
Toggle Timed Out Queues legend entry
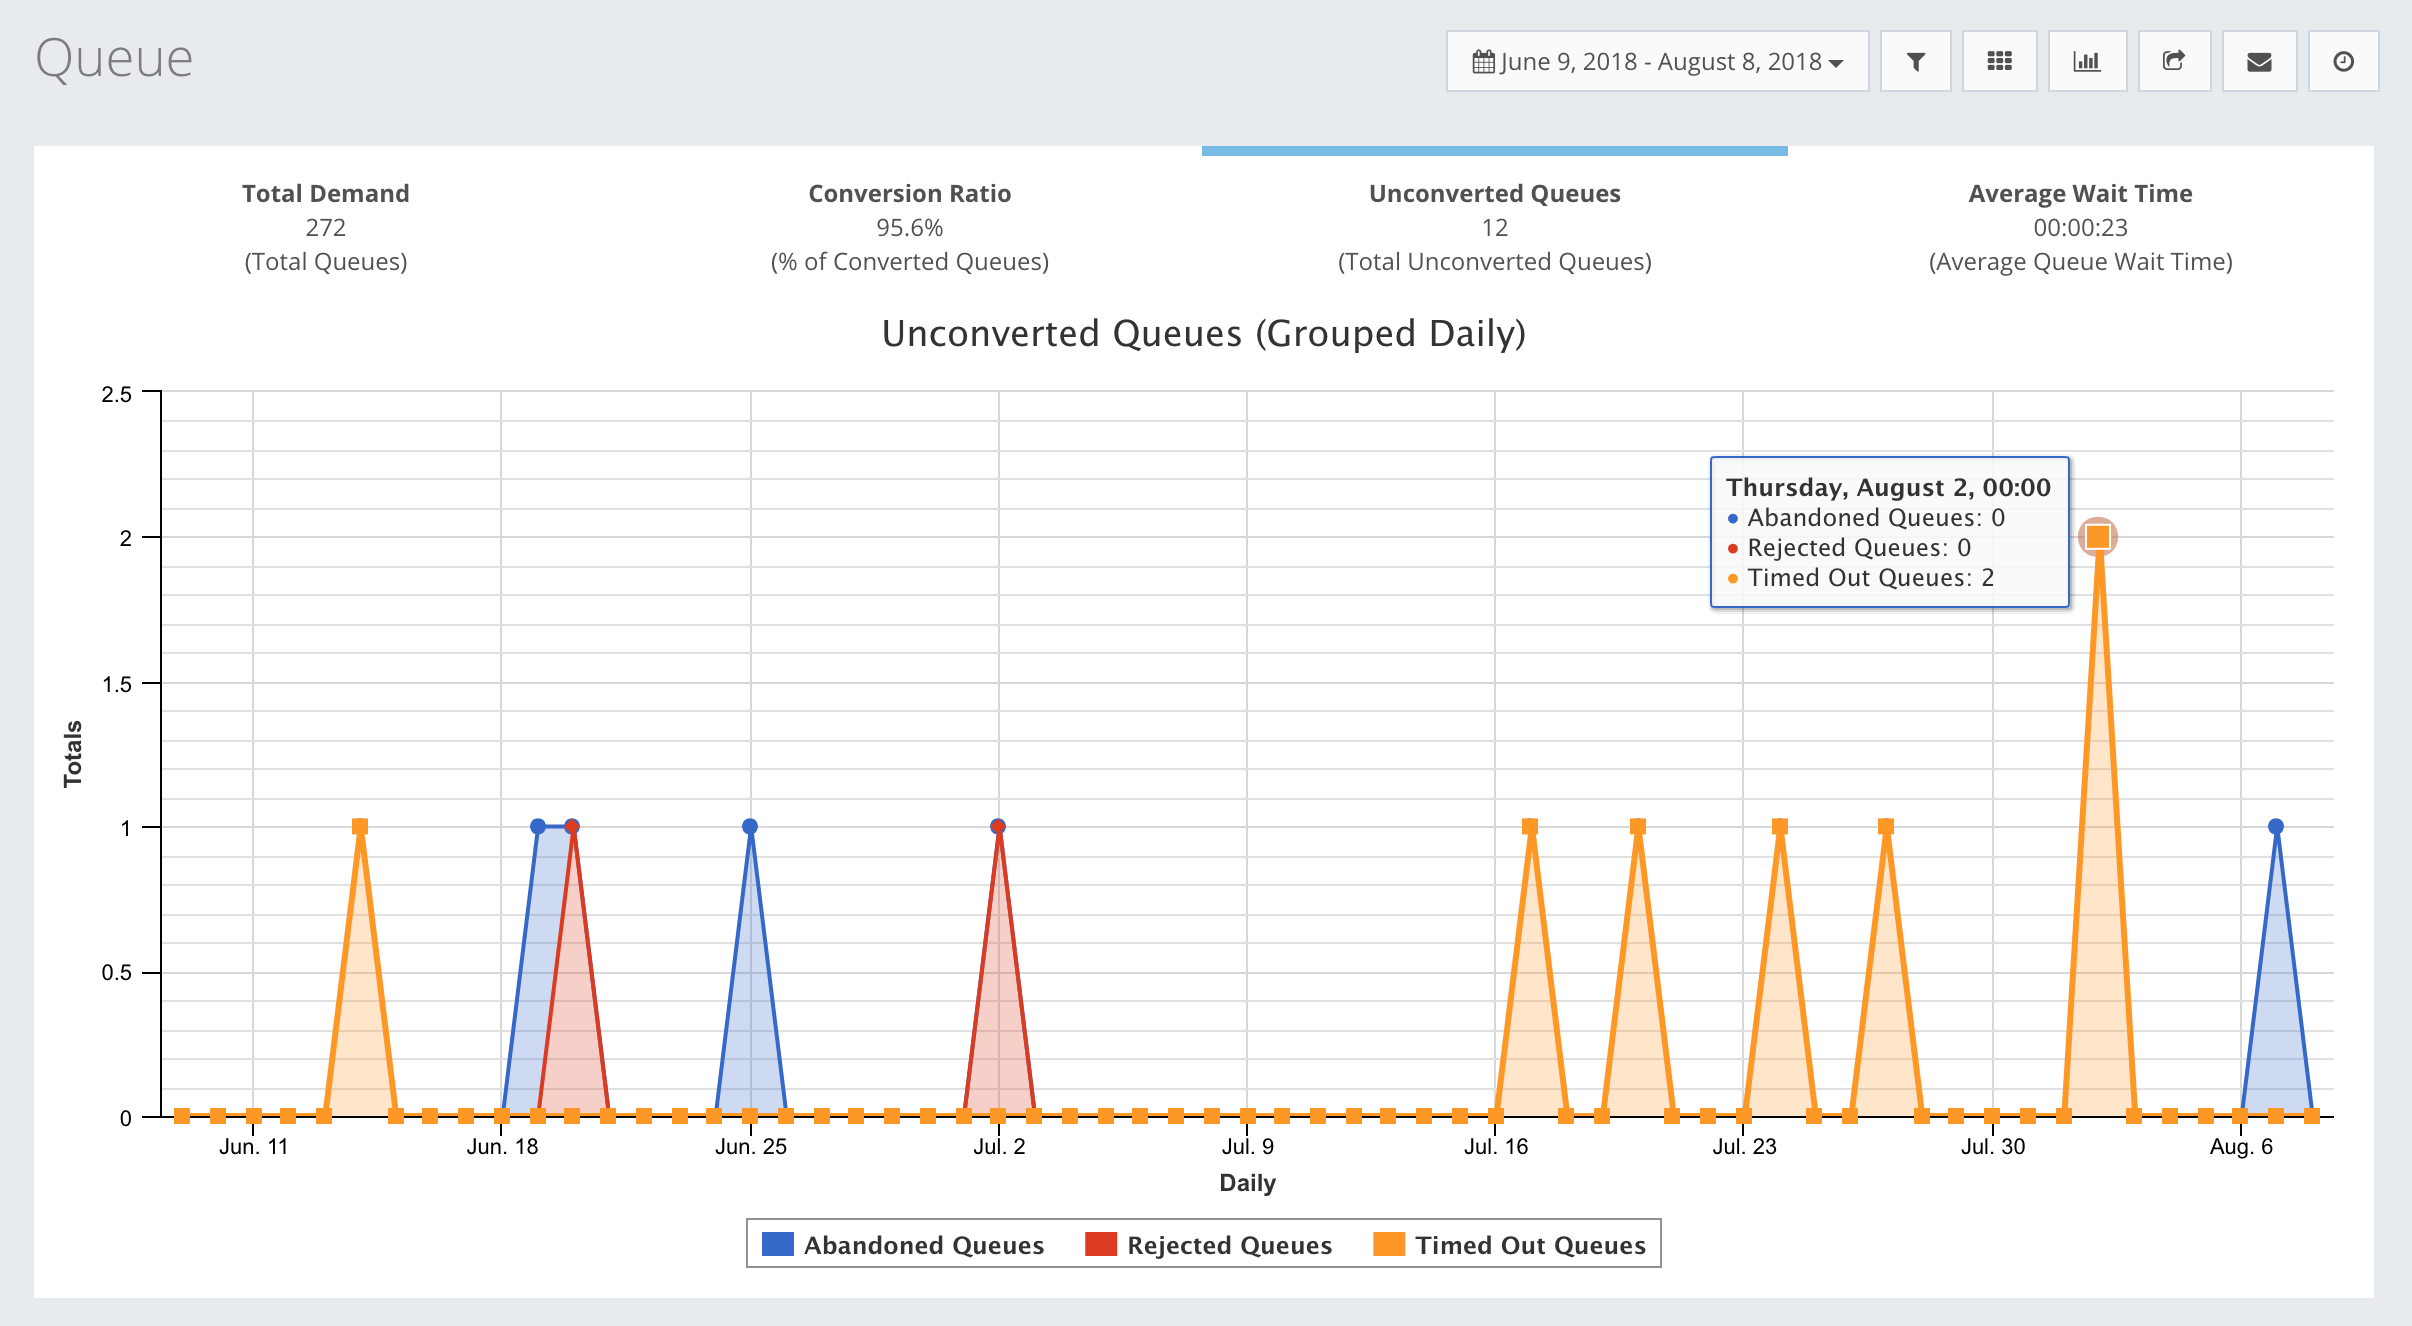click(x=1530, y=1245)
